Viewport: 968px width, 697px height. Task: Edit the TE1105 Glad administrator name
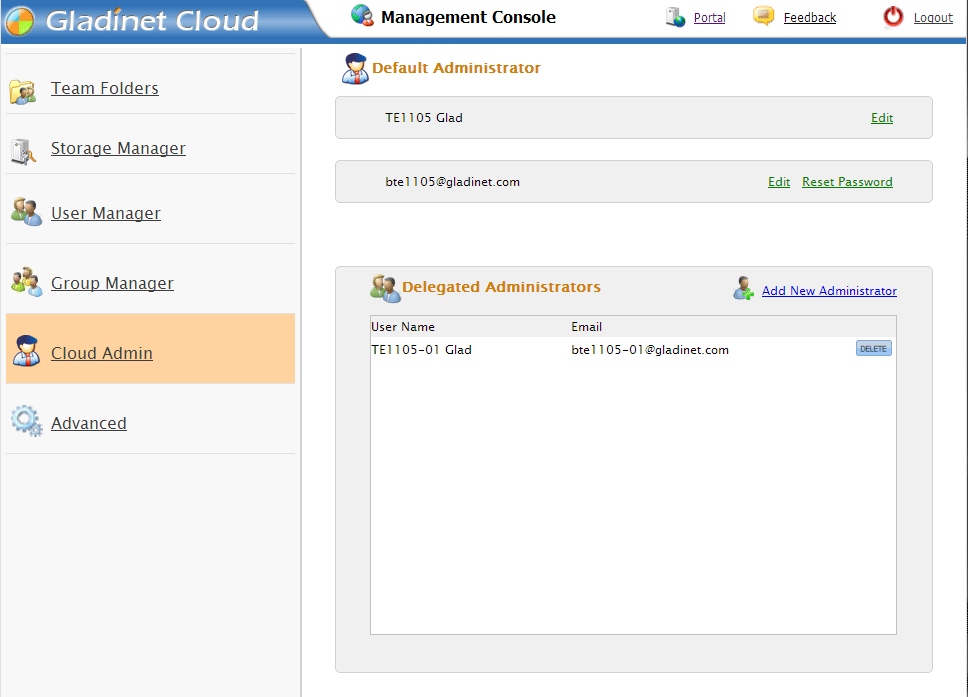[882, 118]
